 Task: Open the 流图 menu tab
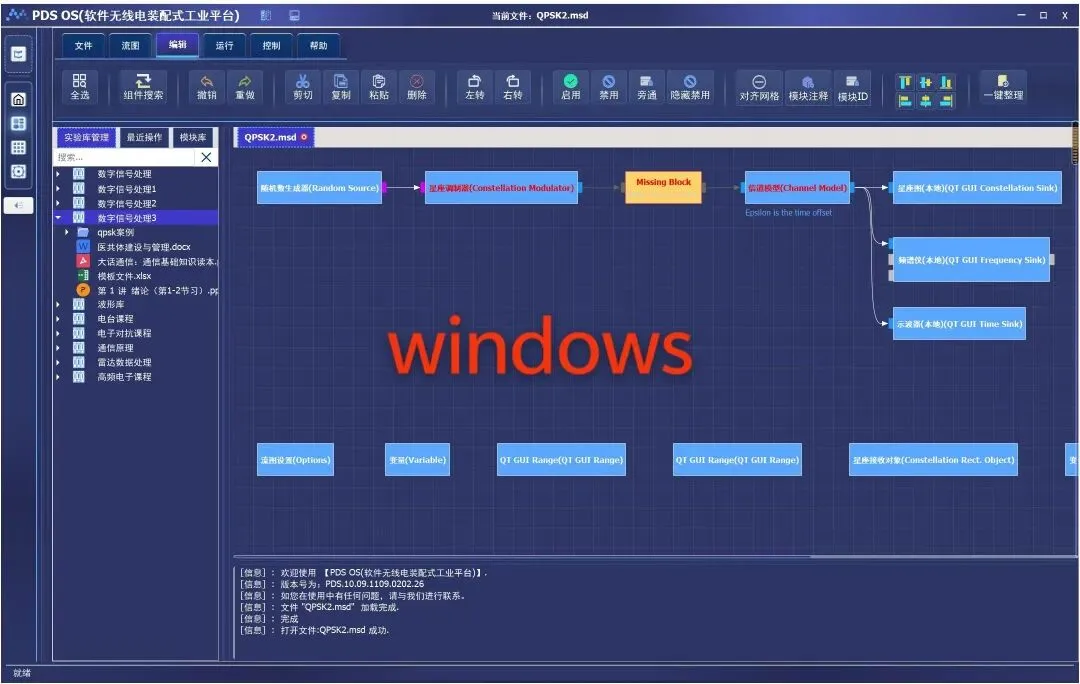pyautogui.click(x=130, y=45)
